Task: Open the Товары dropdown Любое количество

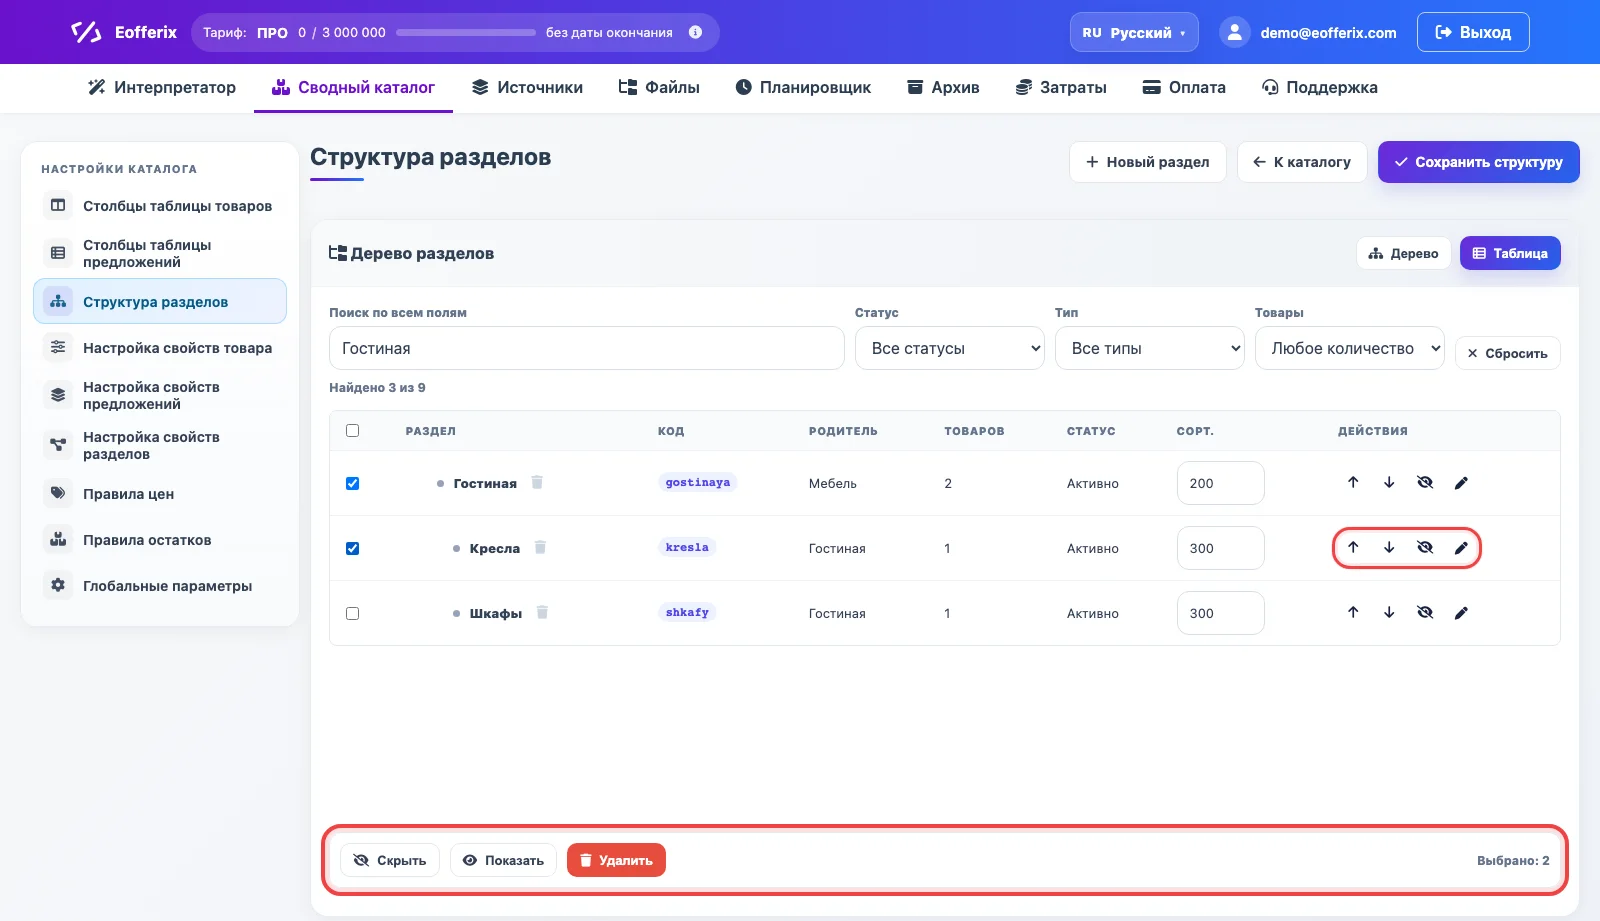Action: coord(1350,348)
